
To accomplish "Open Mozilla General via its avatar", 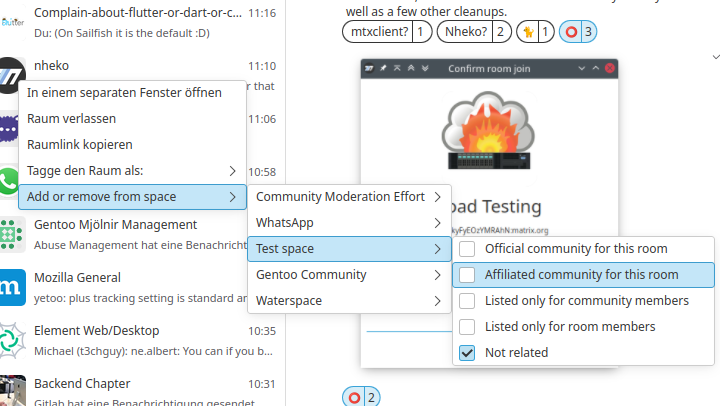I will coord(12,287).
